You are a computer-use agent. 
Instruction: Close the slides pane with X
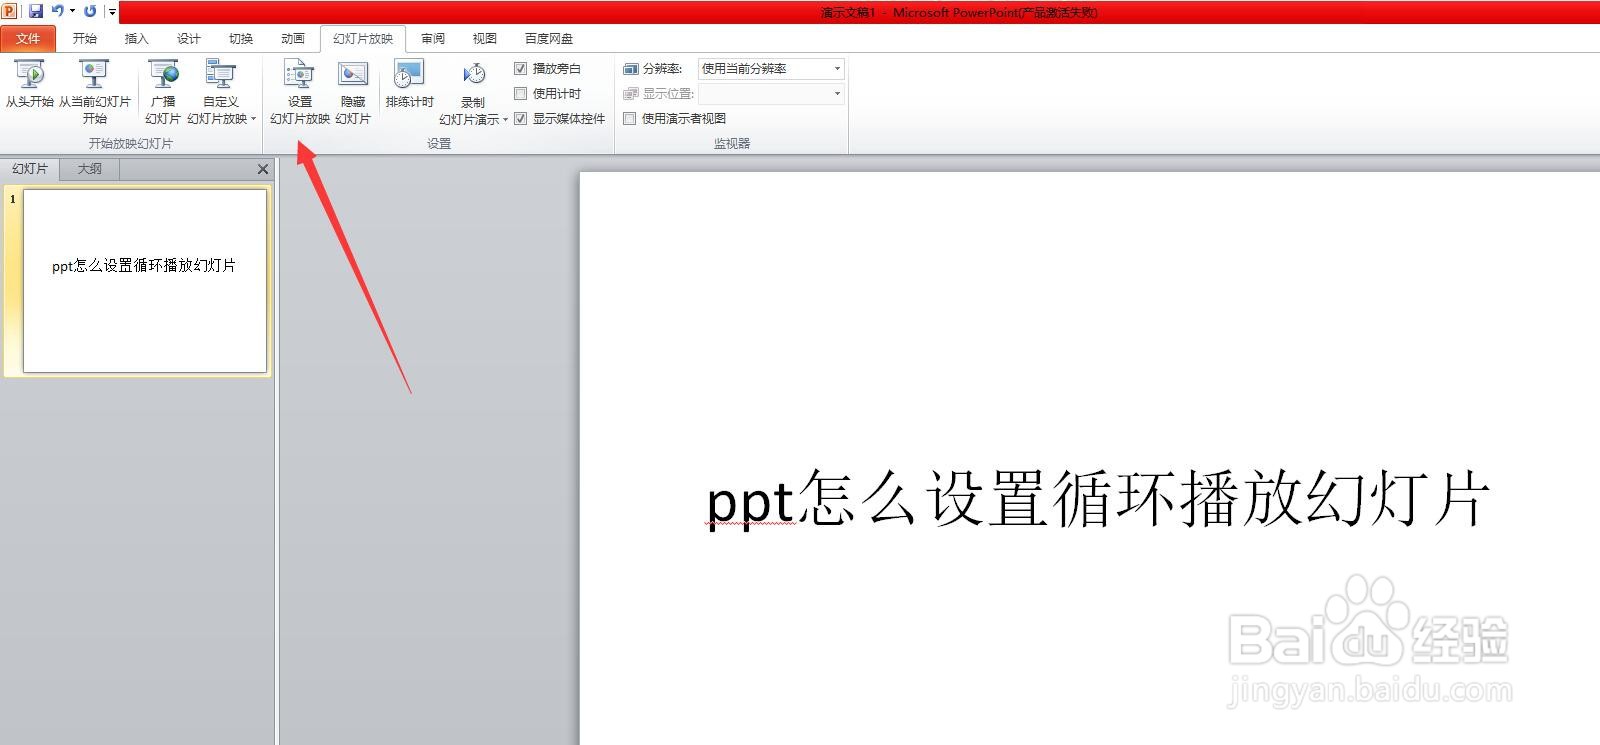pos(263,169)
